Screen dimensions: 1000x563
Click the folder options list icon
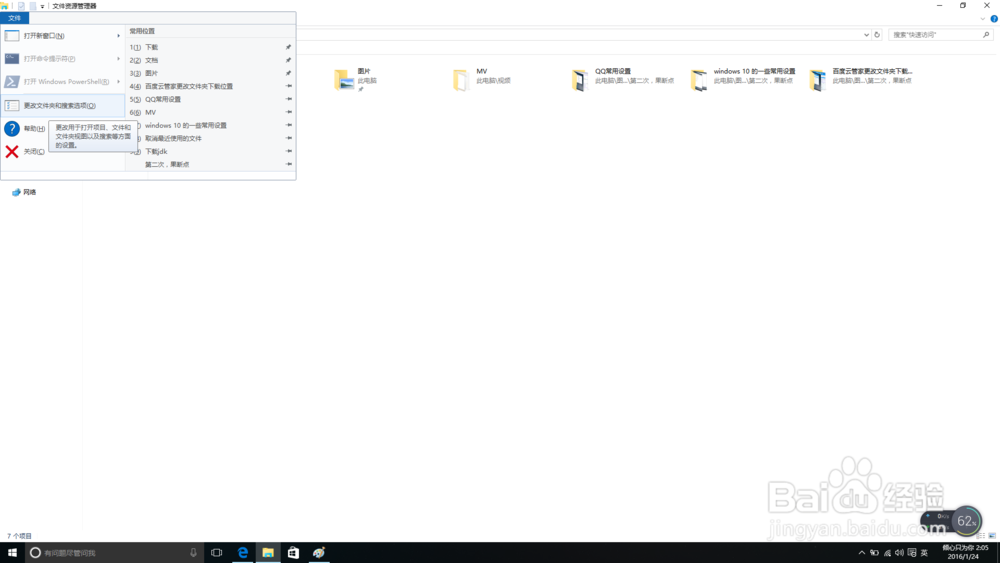pos(11,105)
